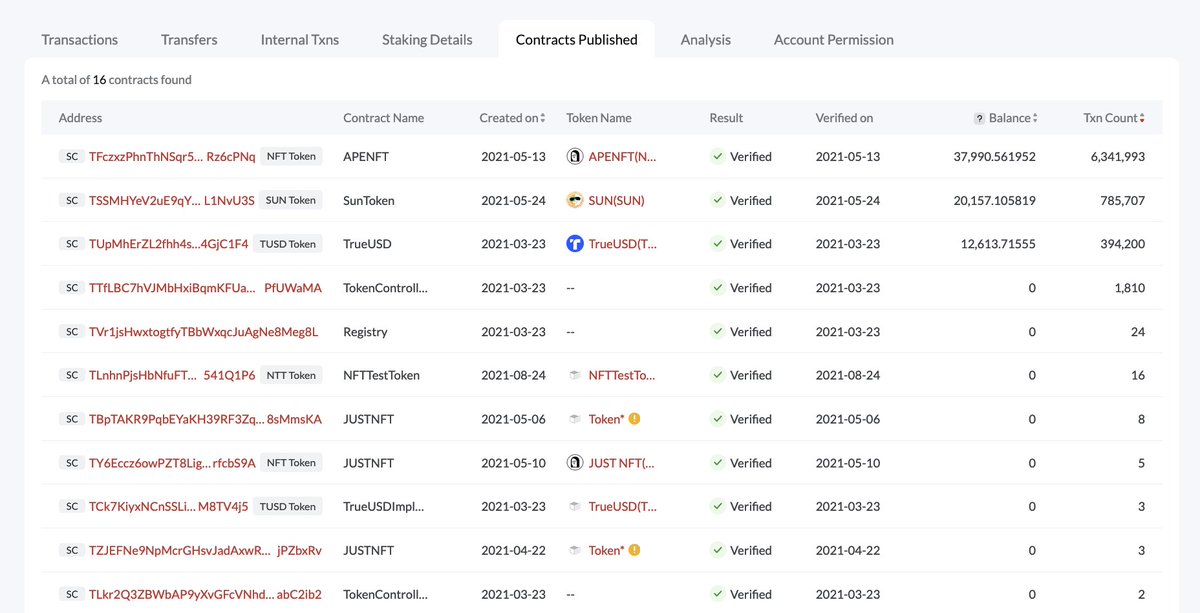Open TrueUSD address TUpMhErZL2fhh4s

(169, 244)
